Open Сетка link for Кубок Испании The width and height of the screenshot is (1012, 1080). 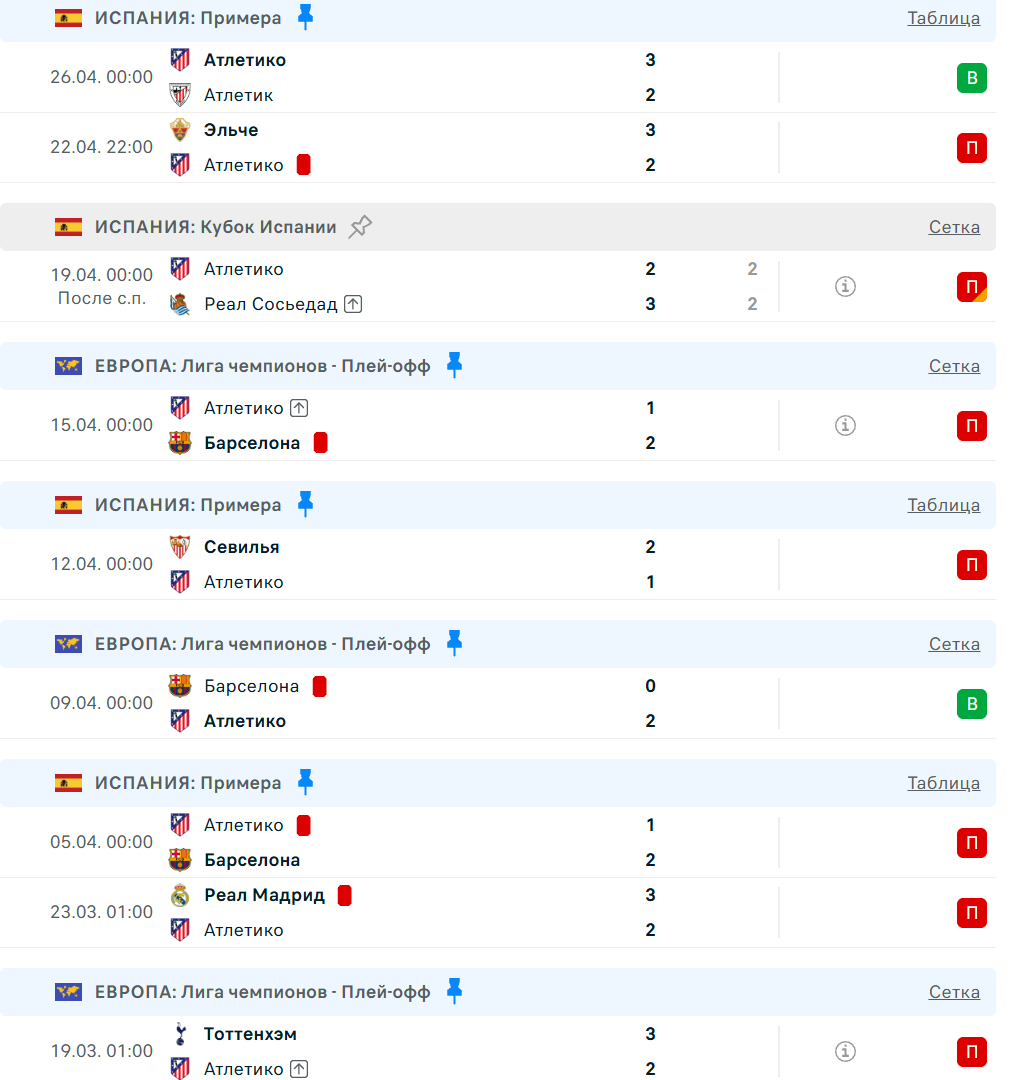click(954, 227)
